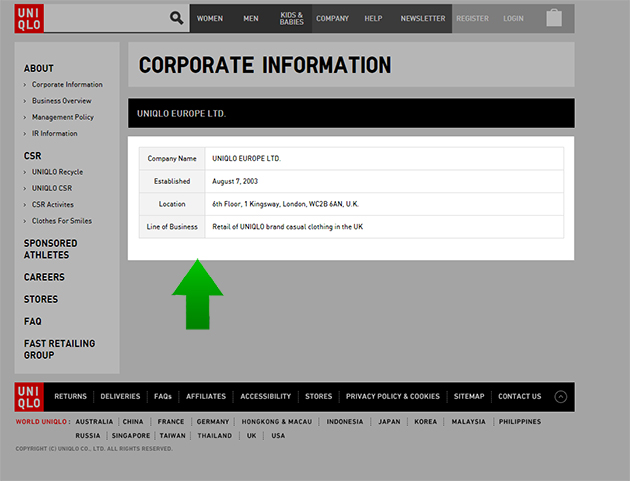Click 'Retail of UNIQLO brand casual clothing' text

tap(288, 227)
